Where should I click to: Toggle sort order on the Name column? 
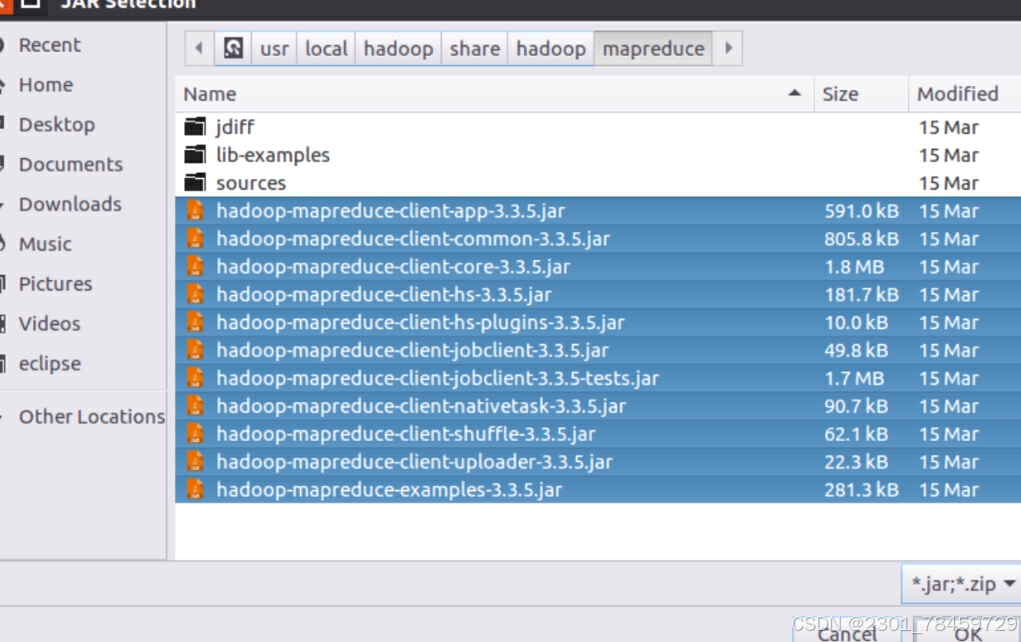209,93
